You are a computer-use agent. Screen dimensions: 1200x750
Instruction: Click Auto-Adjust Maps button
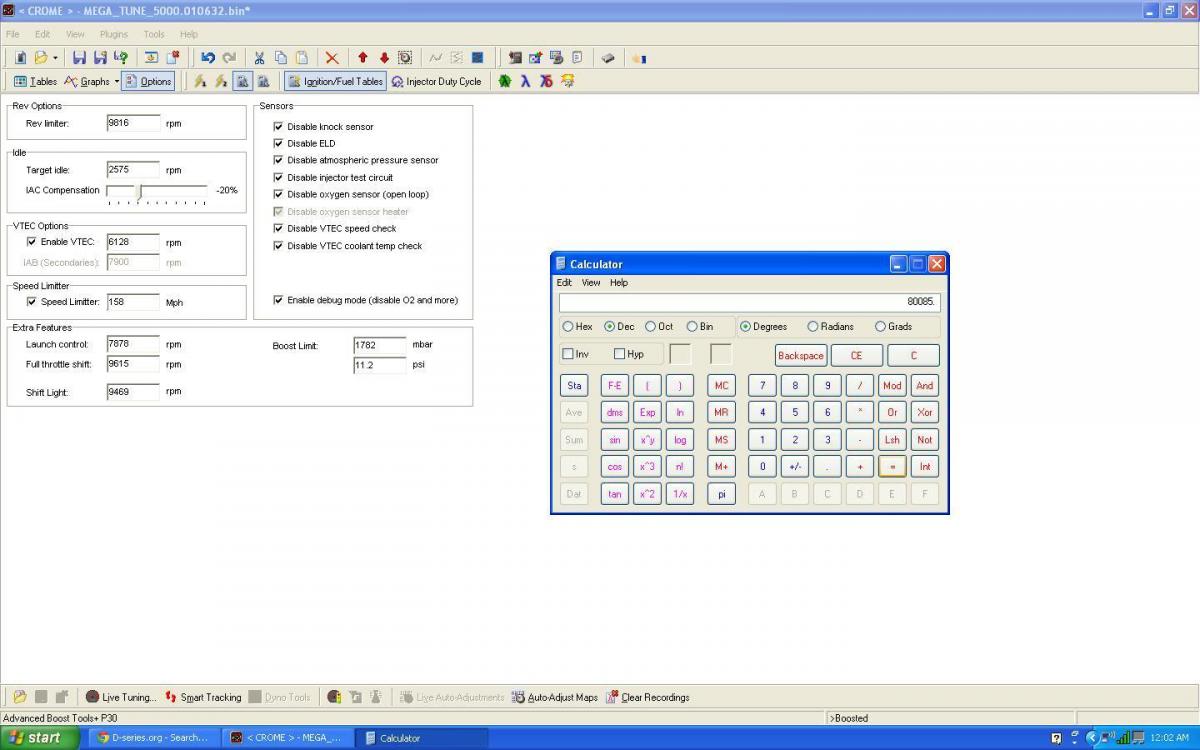pyautogui.click(x=554, y=697)
